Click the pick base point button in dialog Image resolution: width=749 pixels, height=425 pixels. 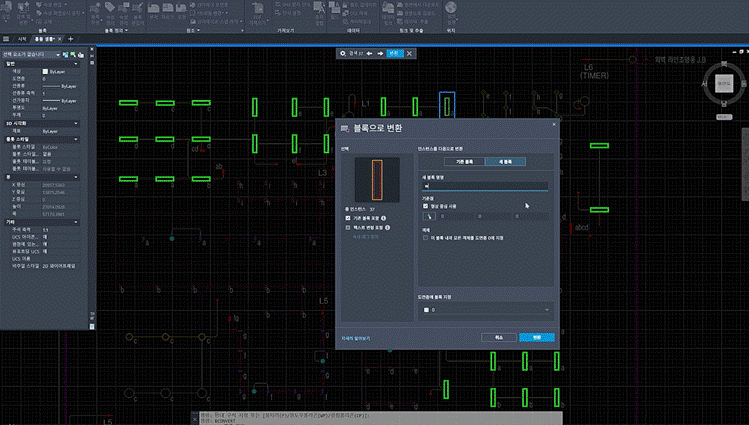[429, 216]
